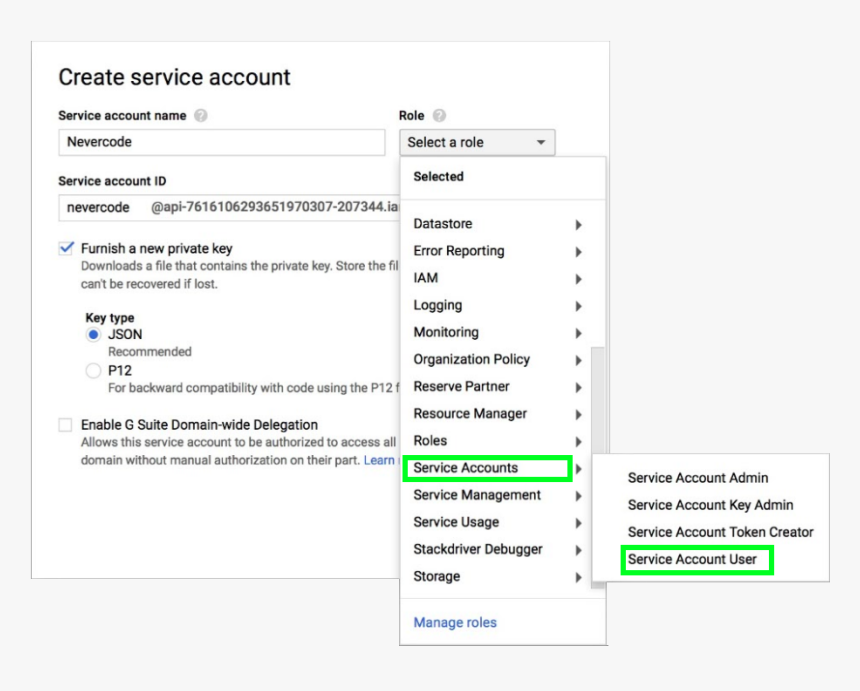Choose Logging in the role menu
This screenshot has width=860, height=691.
click(x=438, y=305)
